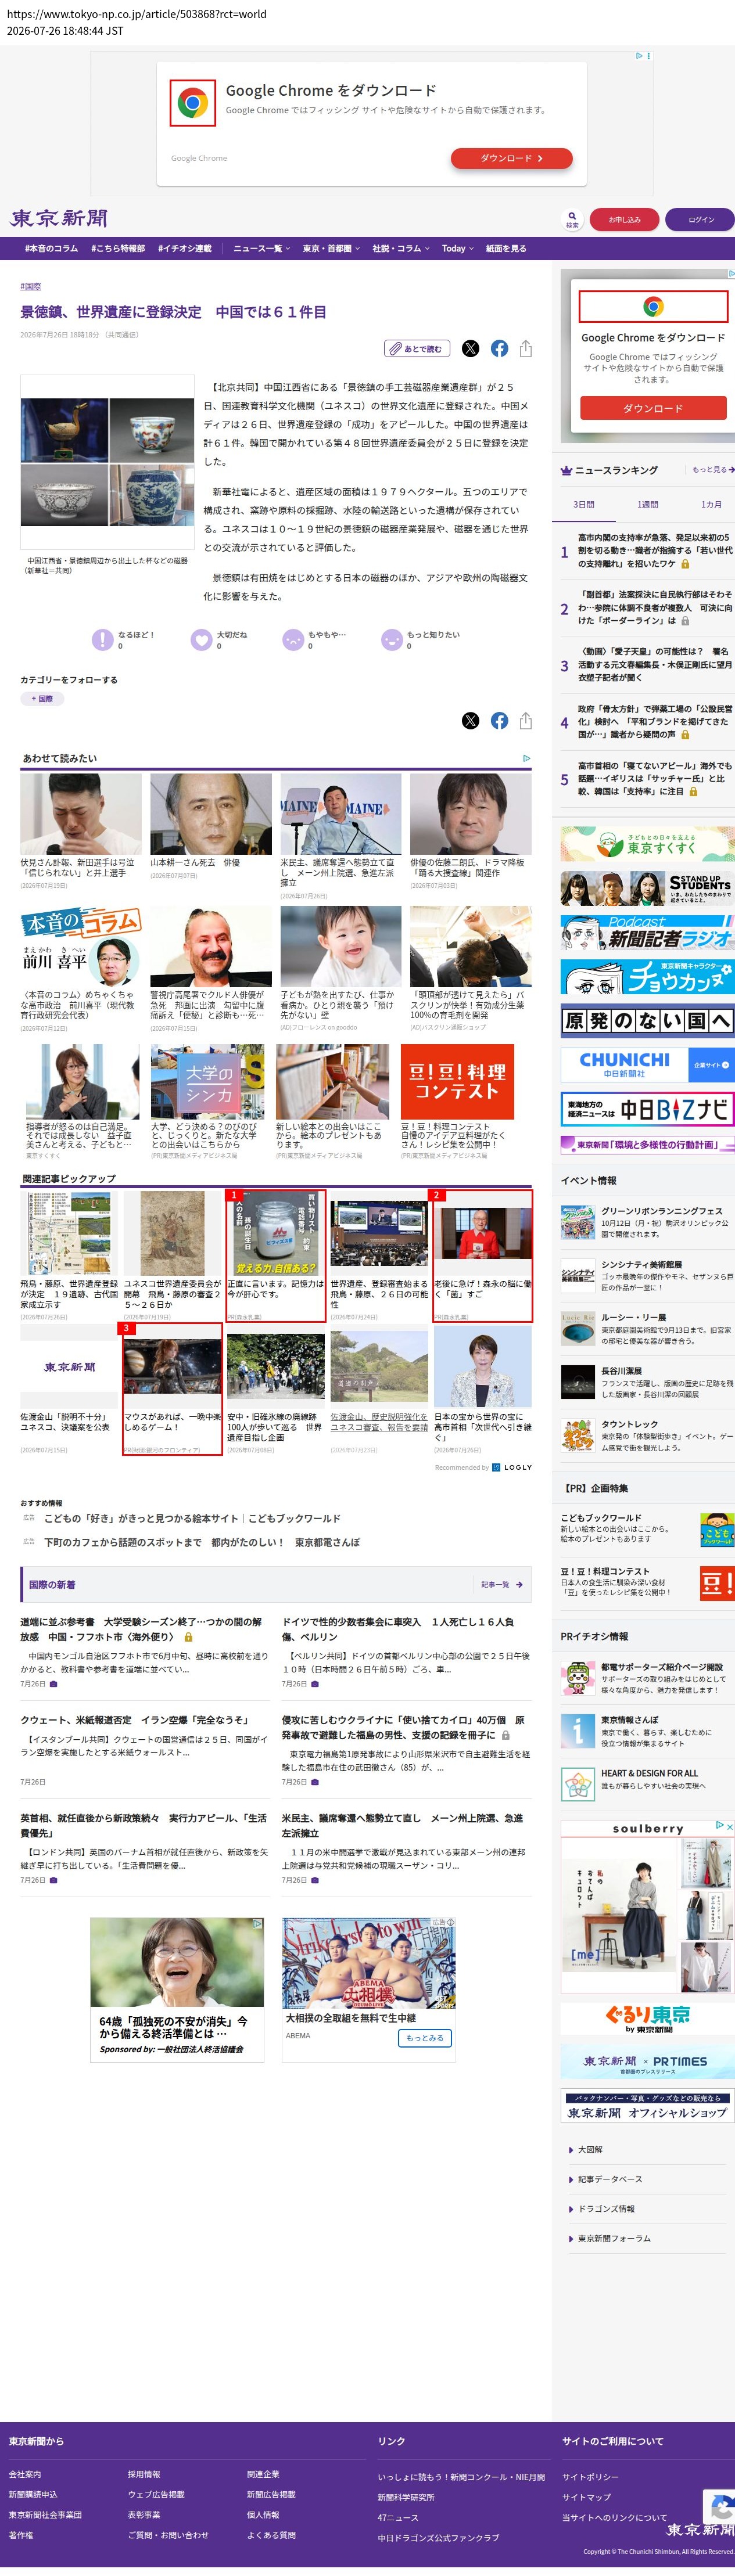Open 新聞記者ラジオ podcast banner
This screenshot has width=735, height=2576.
[647, 932]
